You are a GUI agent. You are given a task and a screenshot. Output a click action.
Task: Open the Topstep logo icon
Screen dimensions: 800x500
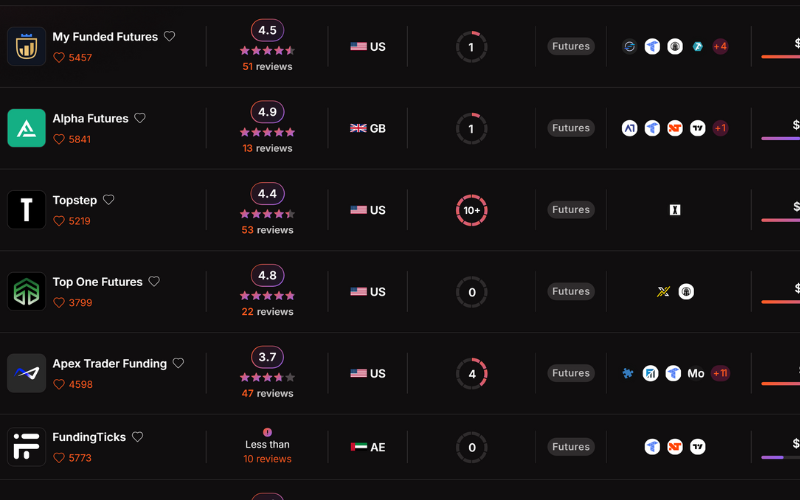[26, 210]
